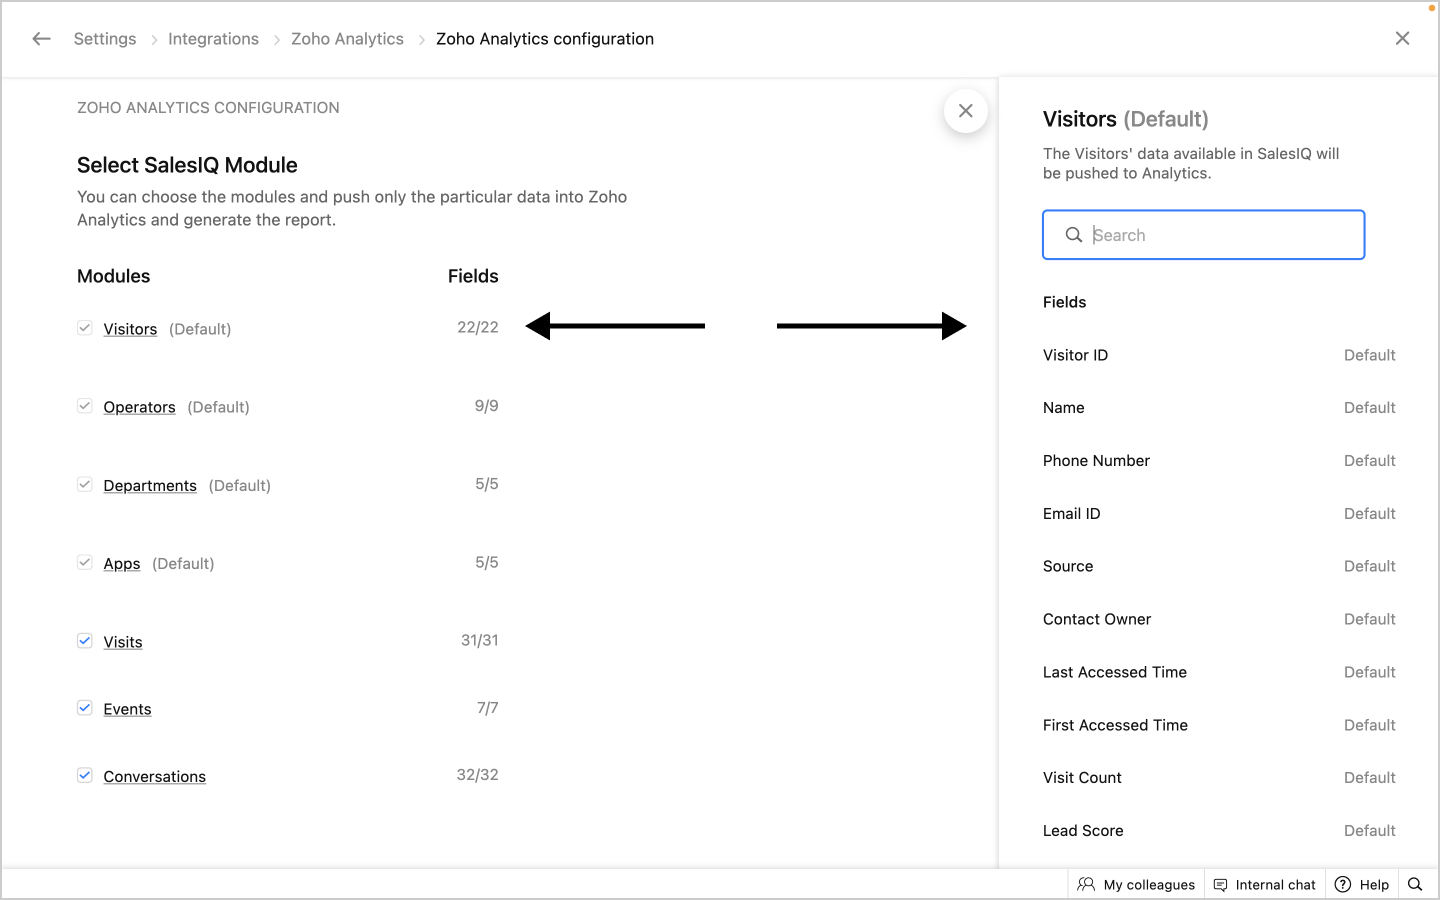This screenshot has height=900, width=1440.
Task: Select the Email ID field row
Action: 1219,514
